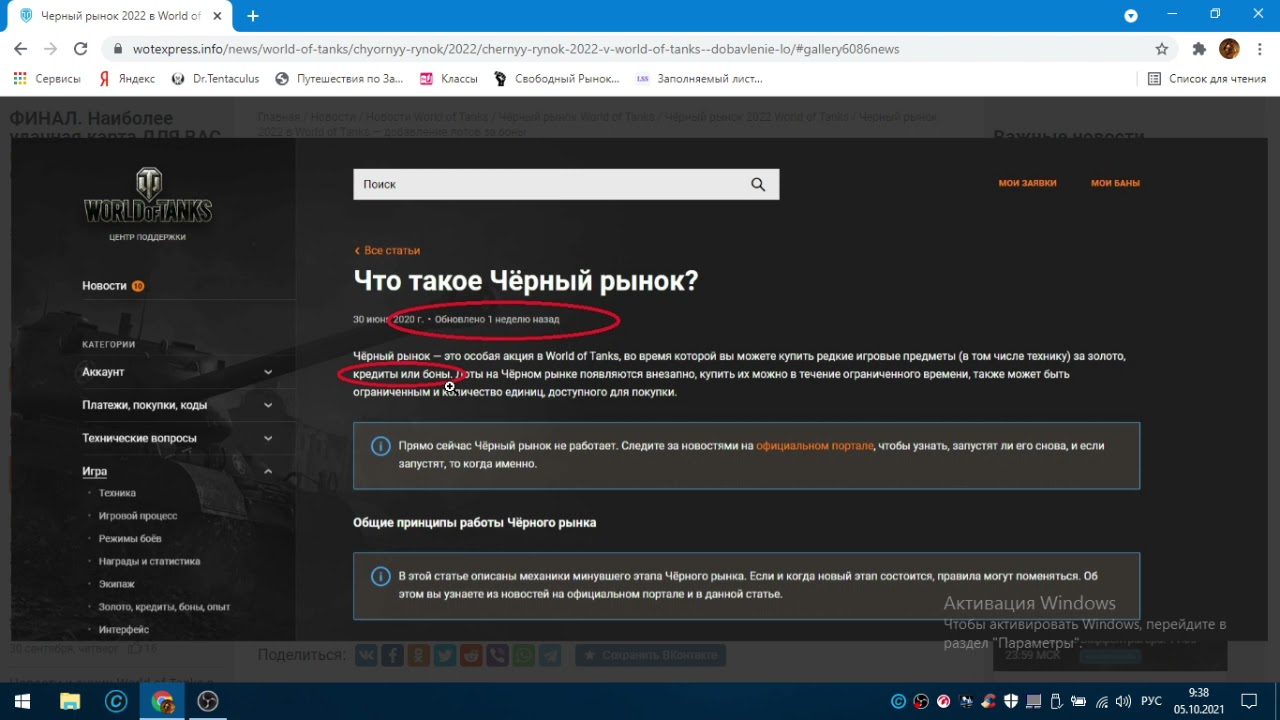This screenshot has height=720, width=1280.
Task: Click the search magnifier icon in support center
Action: tap(758, 184)
